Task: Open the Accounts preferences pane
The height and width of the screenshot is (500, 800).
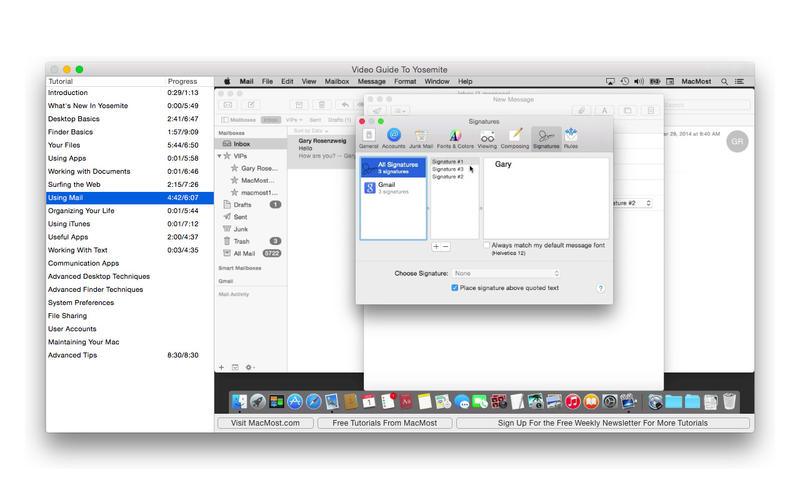Action: [393, 137]
